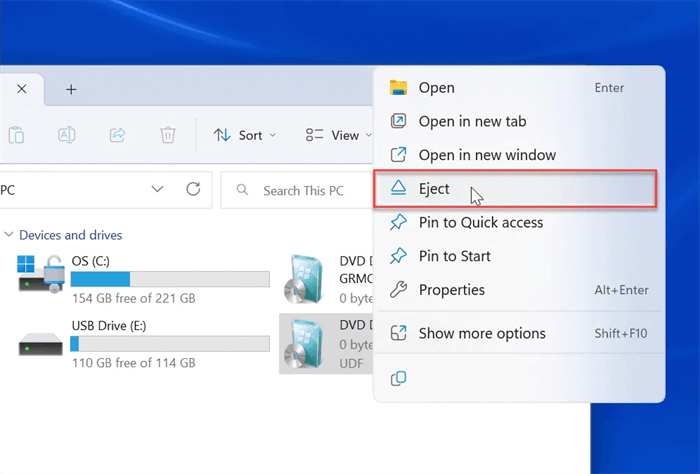Viewport: 700px width, 474px height.
Task: Click the USB Drive (E:) storage bar
Action: coord(170,344)
